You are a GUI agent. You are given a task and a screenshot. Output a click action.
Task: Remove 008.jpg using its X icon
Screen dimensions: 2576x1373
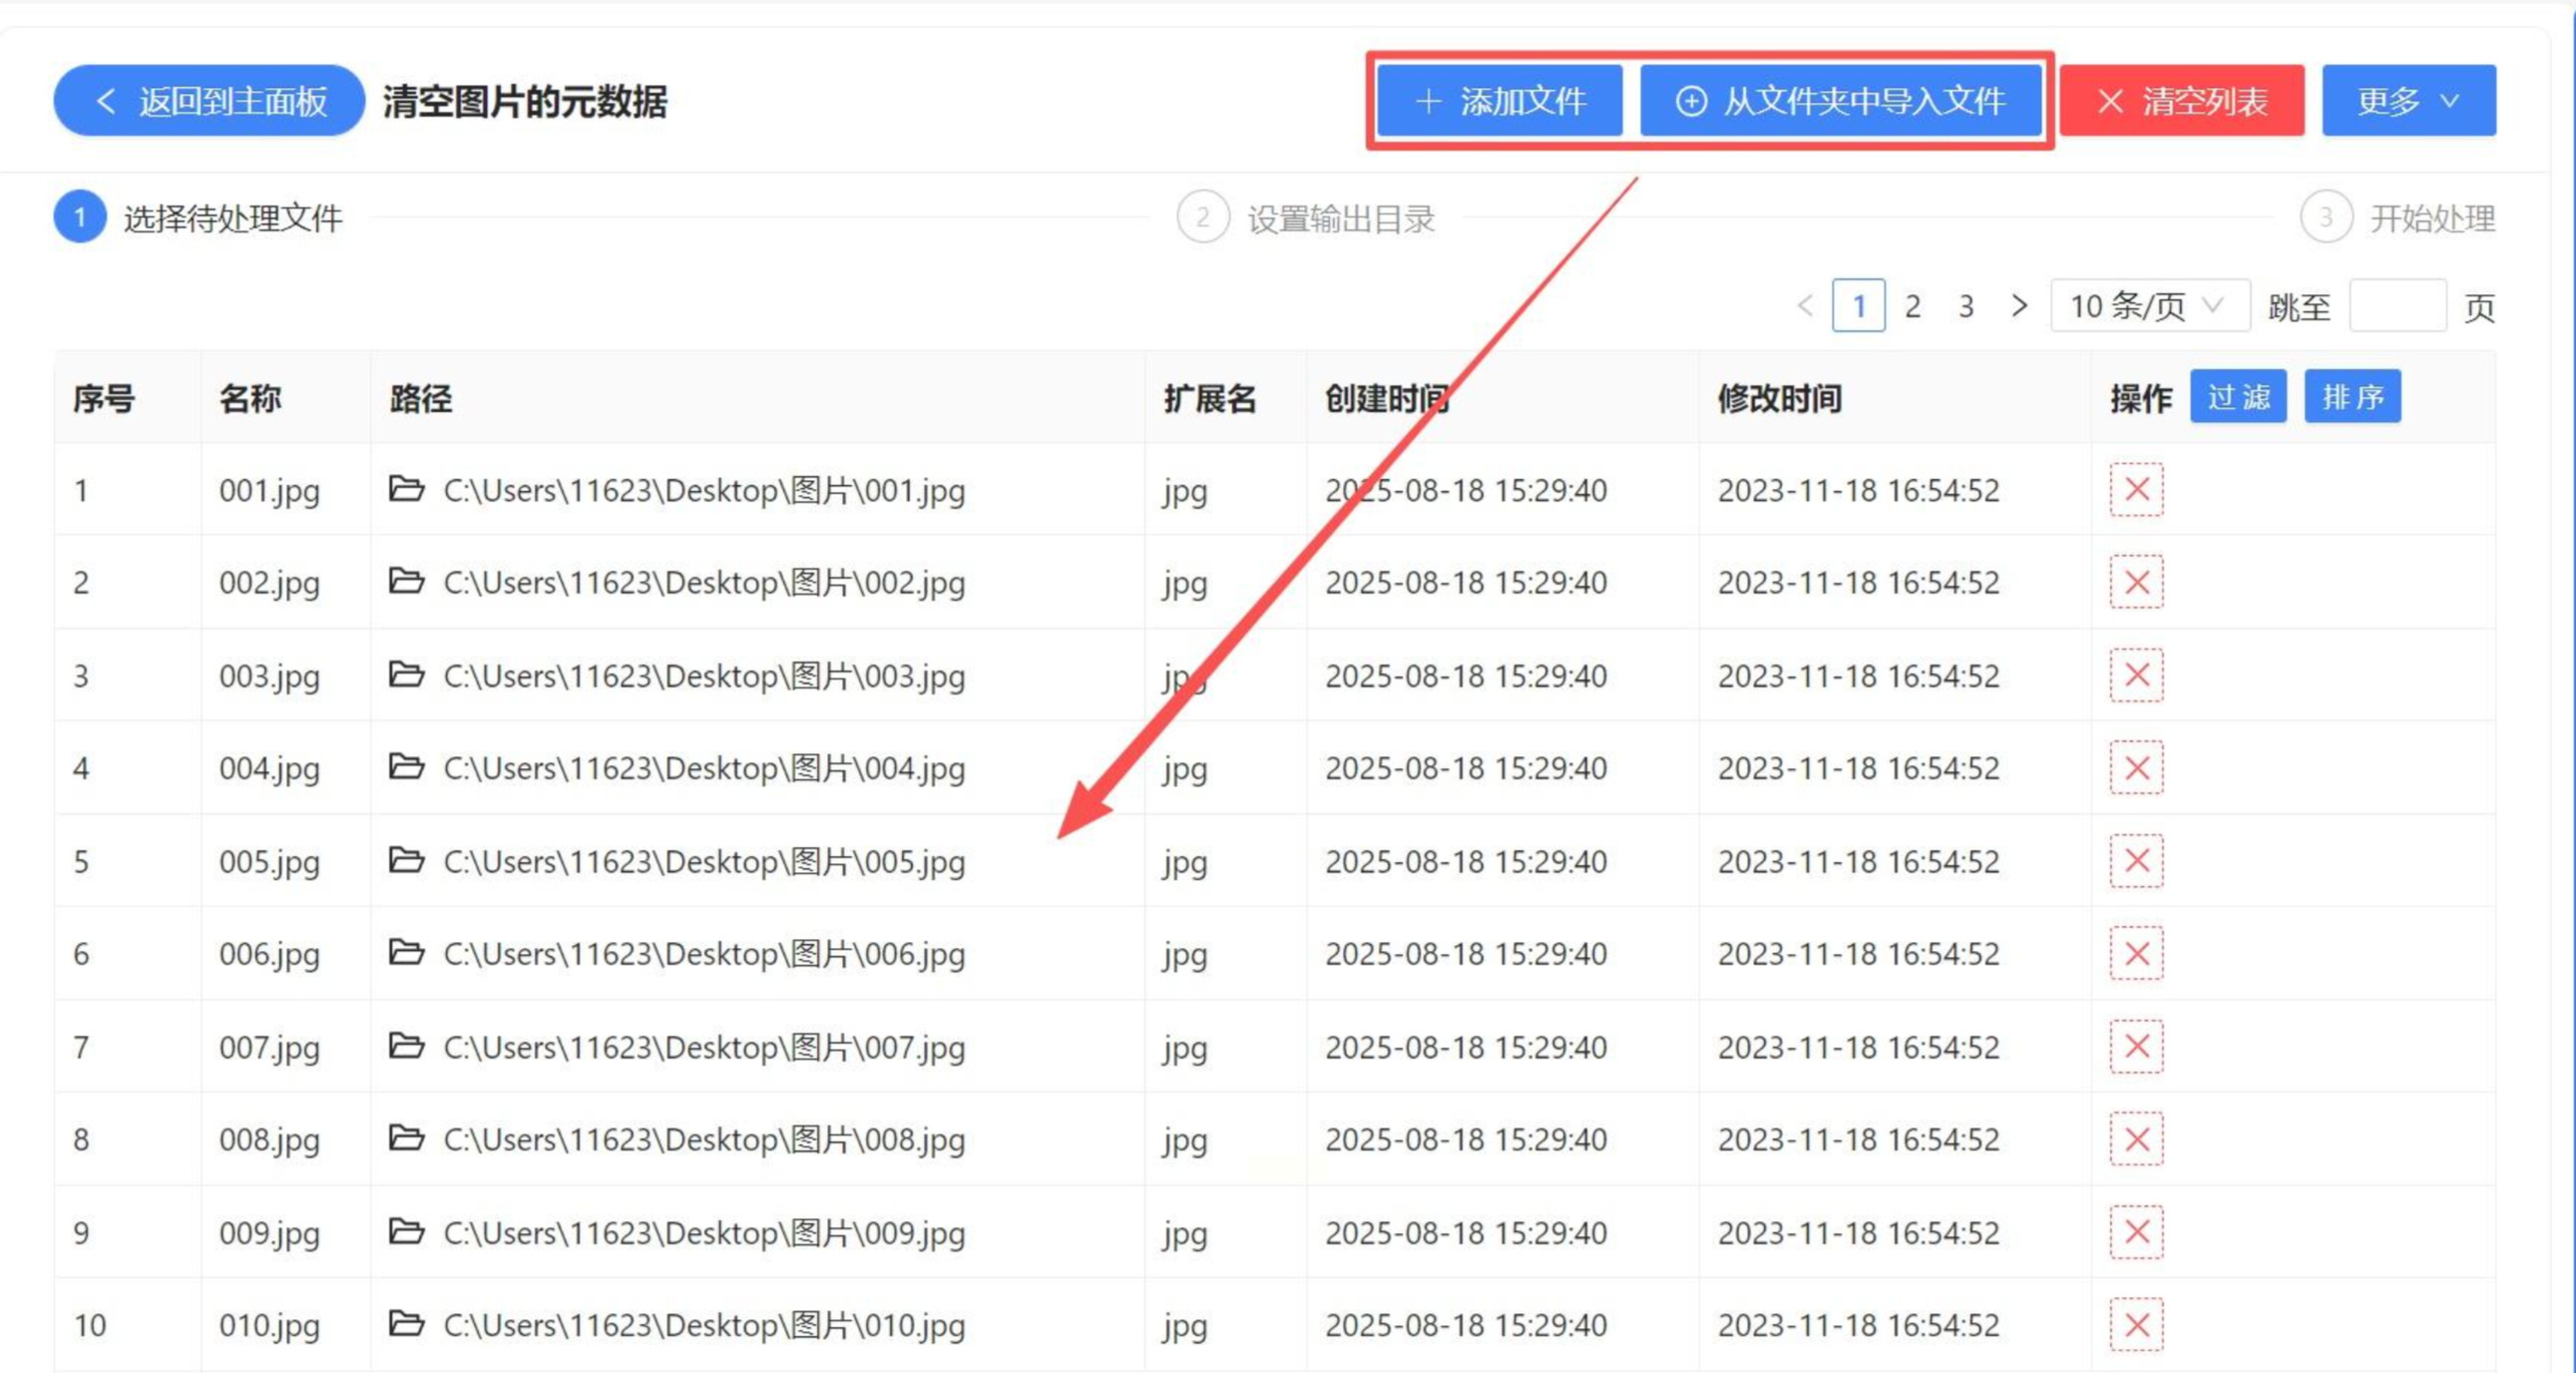pyautogui.click(x=2136, y=1139)
